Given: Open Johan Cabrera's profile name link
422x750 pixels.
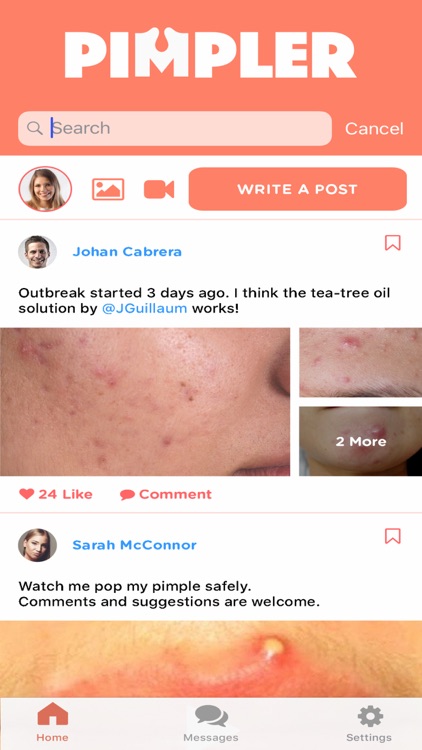Looking at the screenshot, I should click(127, 252).
